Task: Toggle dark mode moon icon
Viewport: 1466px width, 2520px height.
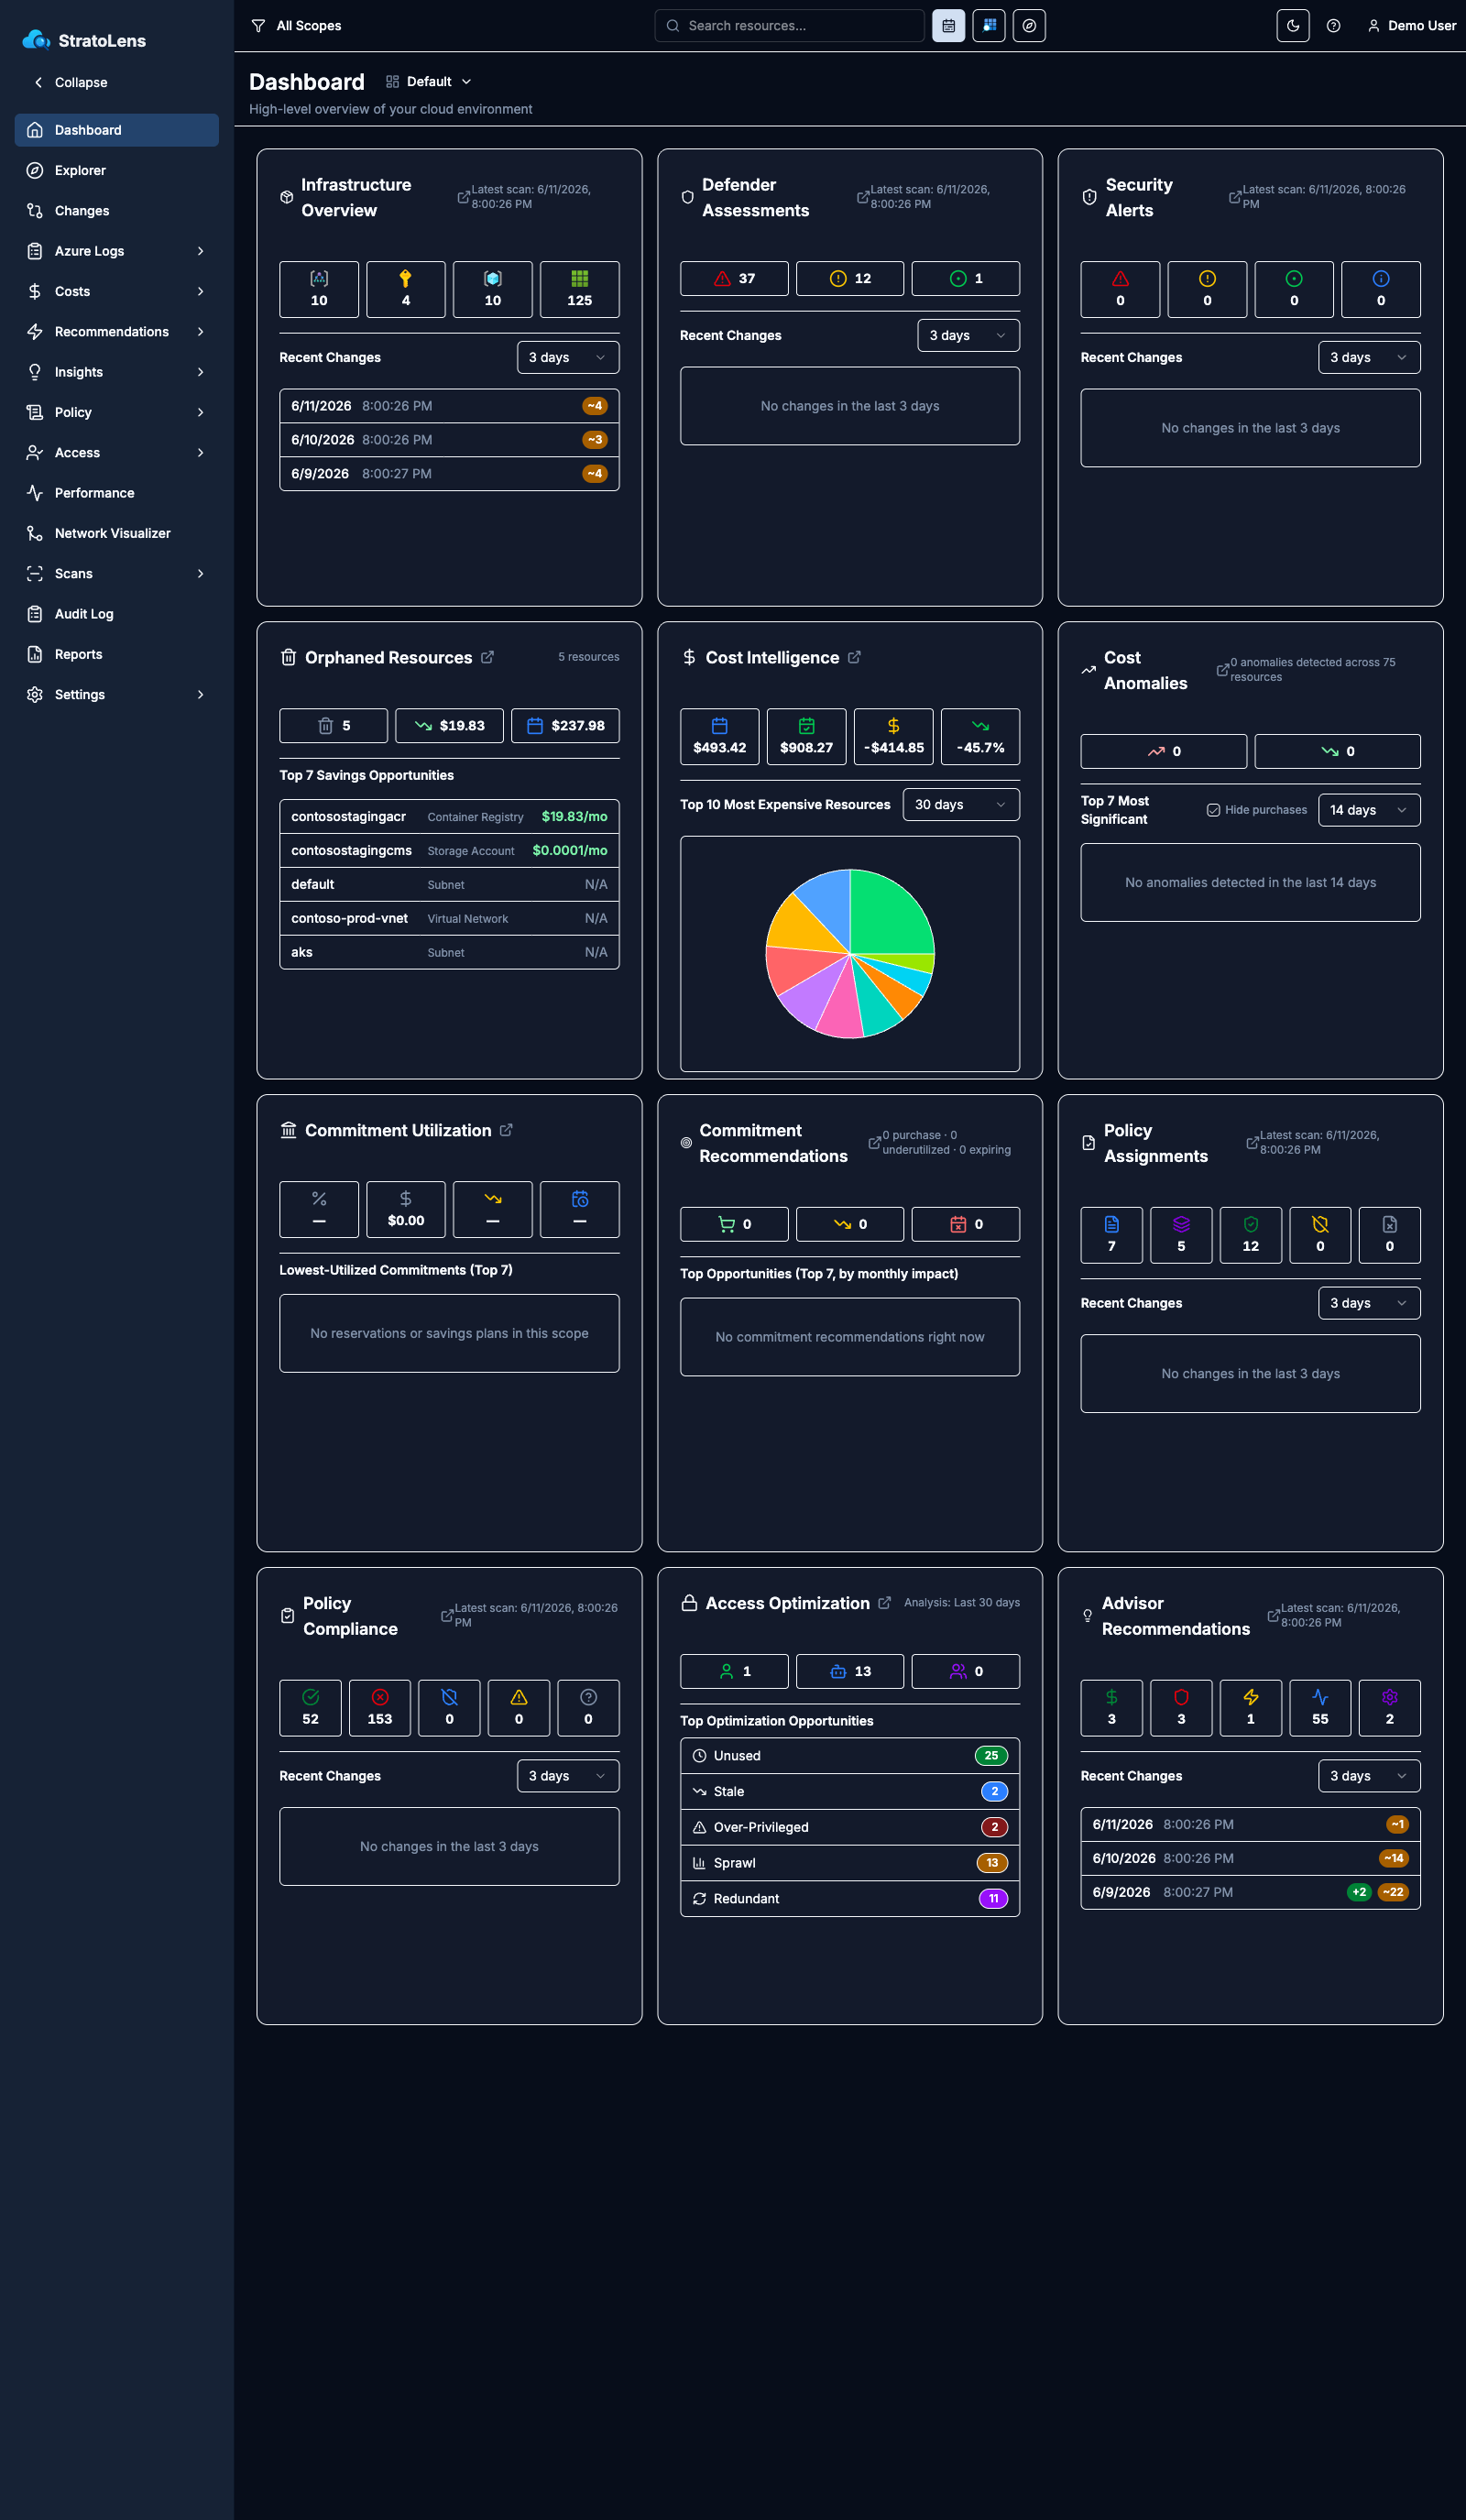Action: coord(1292,26)
